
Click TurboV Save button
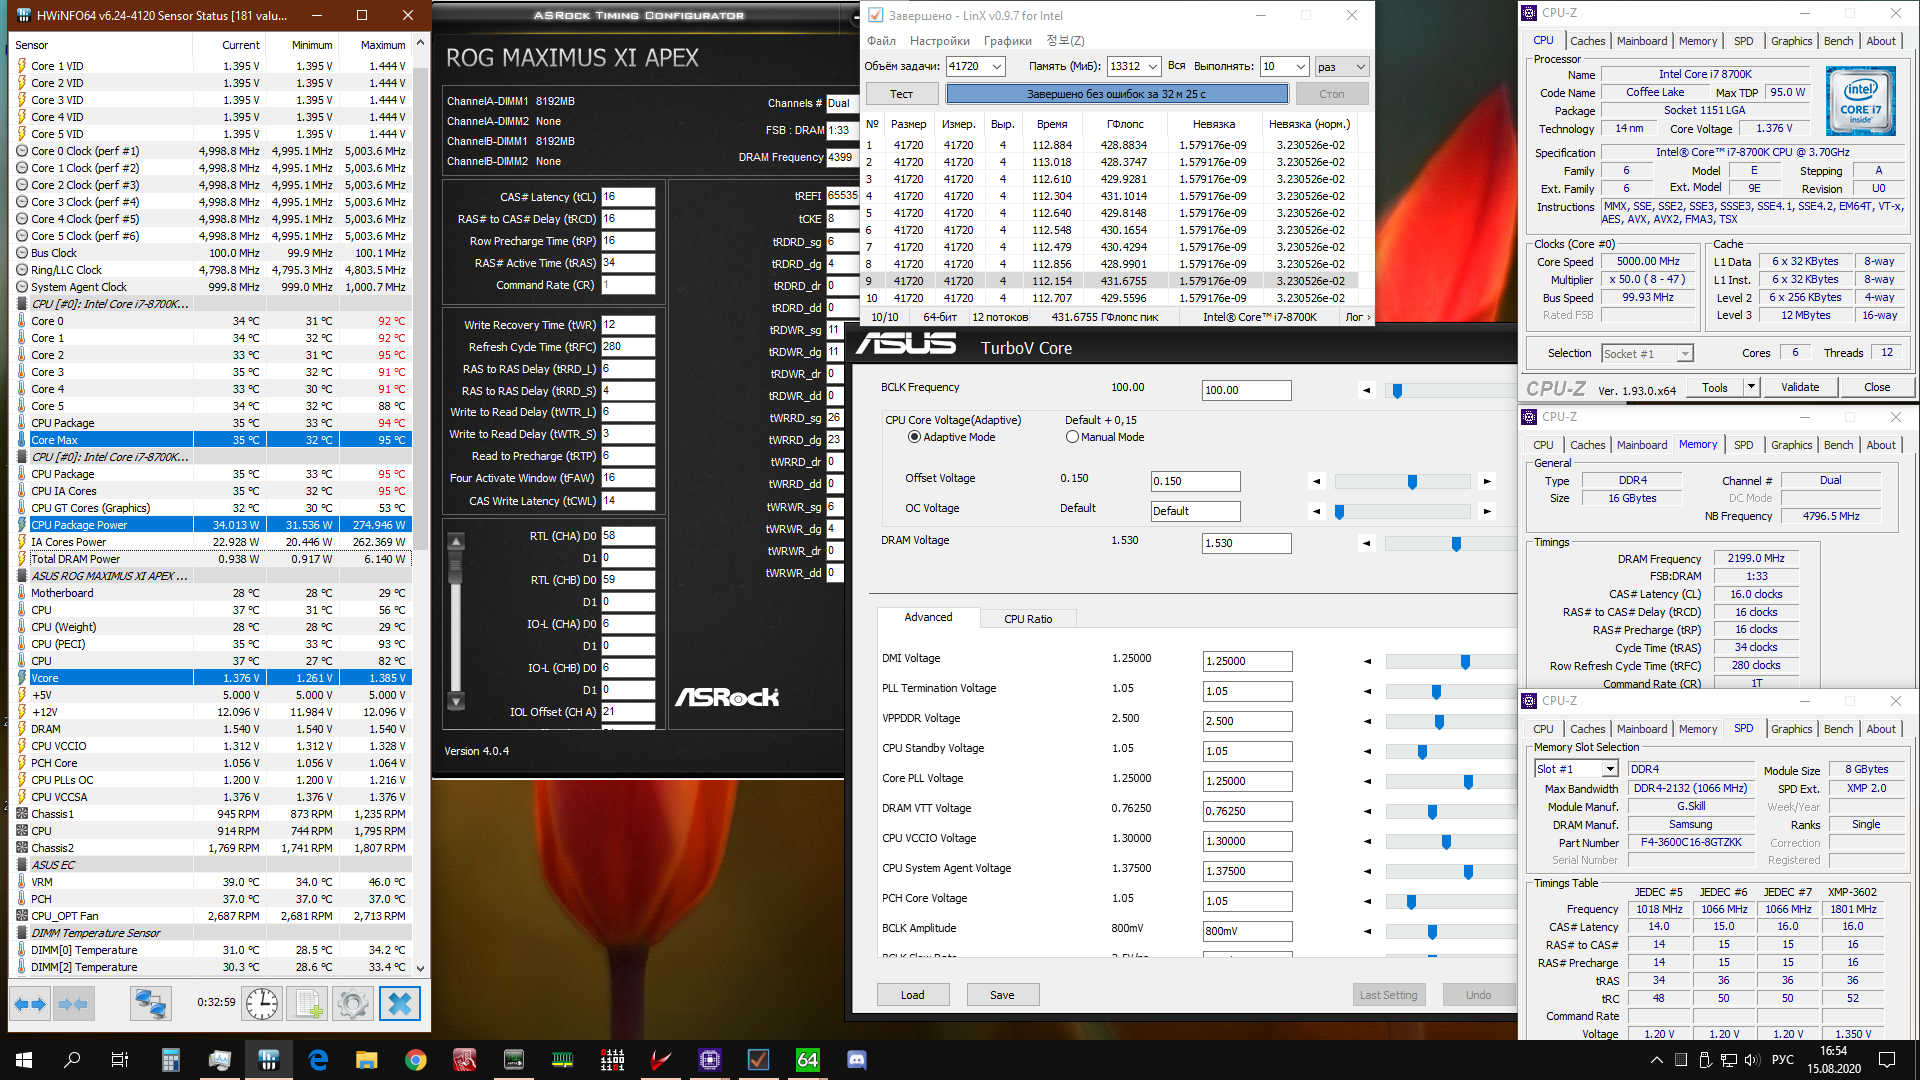(x=1002, y=995)
